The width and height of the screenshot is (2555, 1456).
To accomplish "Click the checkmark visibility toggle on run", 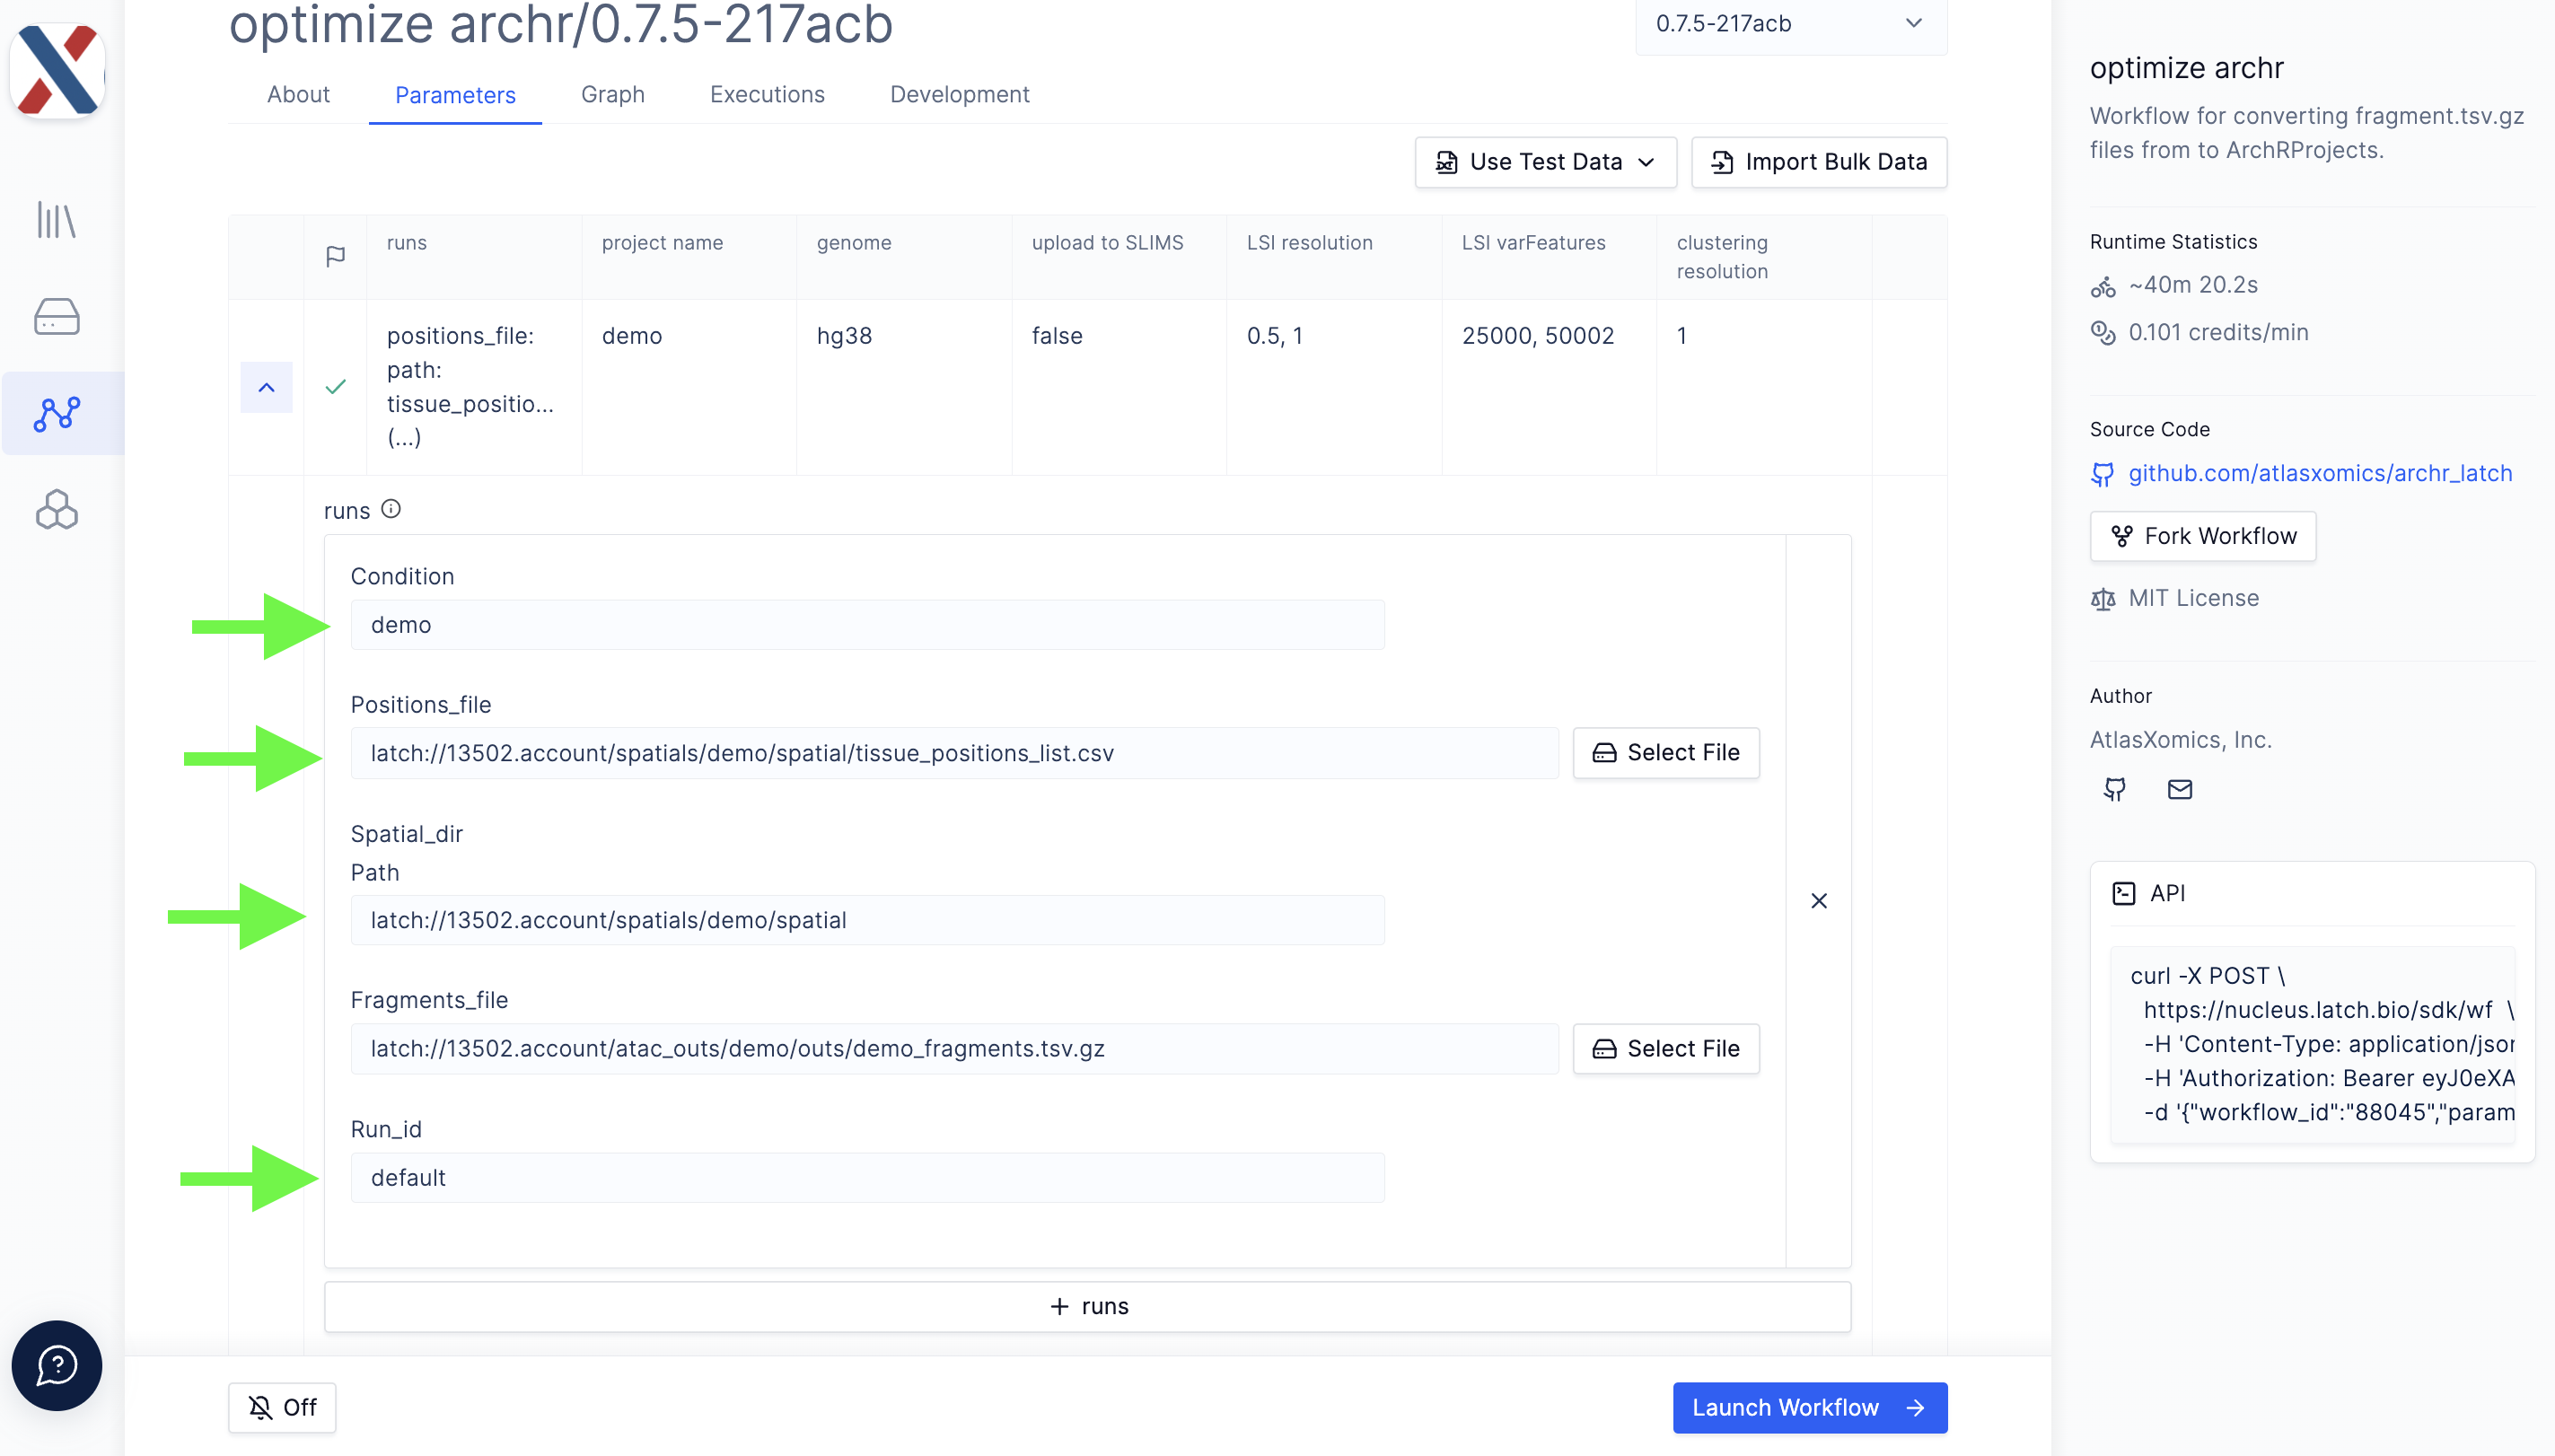I will click(x=335, y=386).
